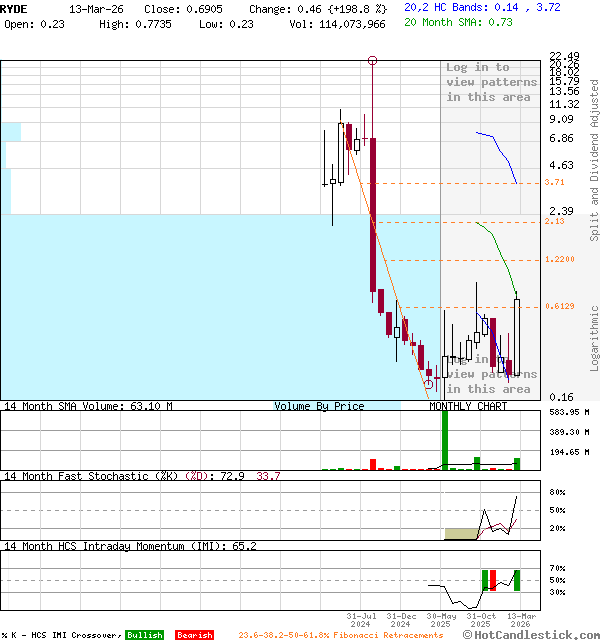The width and height of the screenshot is (600, 640).
Task: Click the shaded box in the stochastic panel
Action: tap(461, 534)
